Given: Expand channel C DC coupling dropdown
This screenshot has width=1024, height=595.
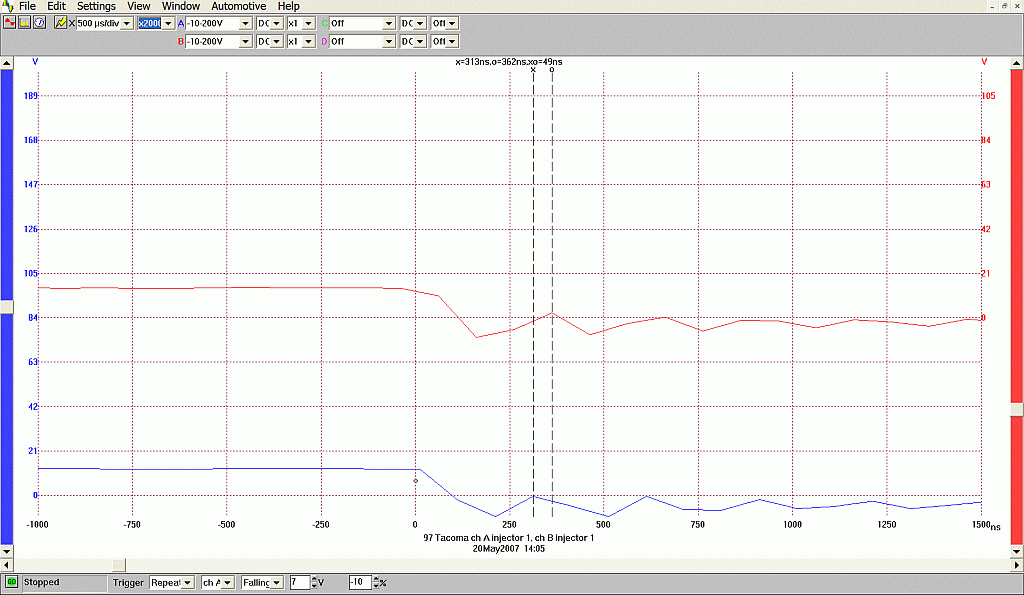Looking at the screenshot, I should click(x=420, y=24).
